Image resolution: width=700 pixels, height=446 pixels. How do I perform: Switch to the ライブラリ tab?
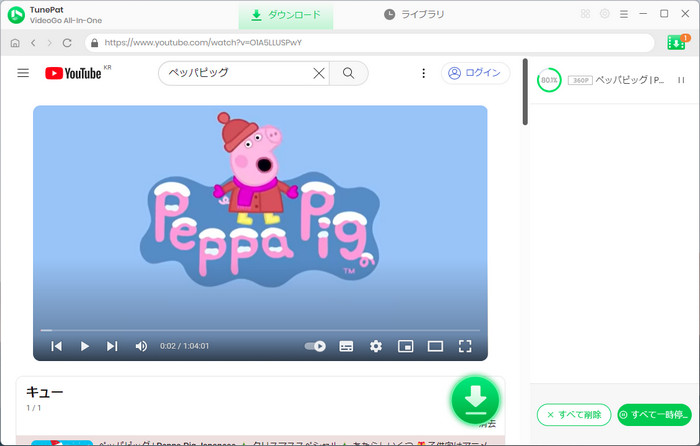coord(414,15)
